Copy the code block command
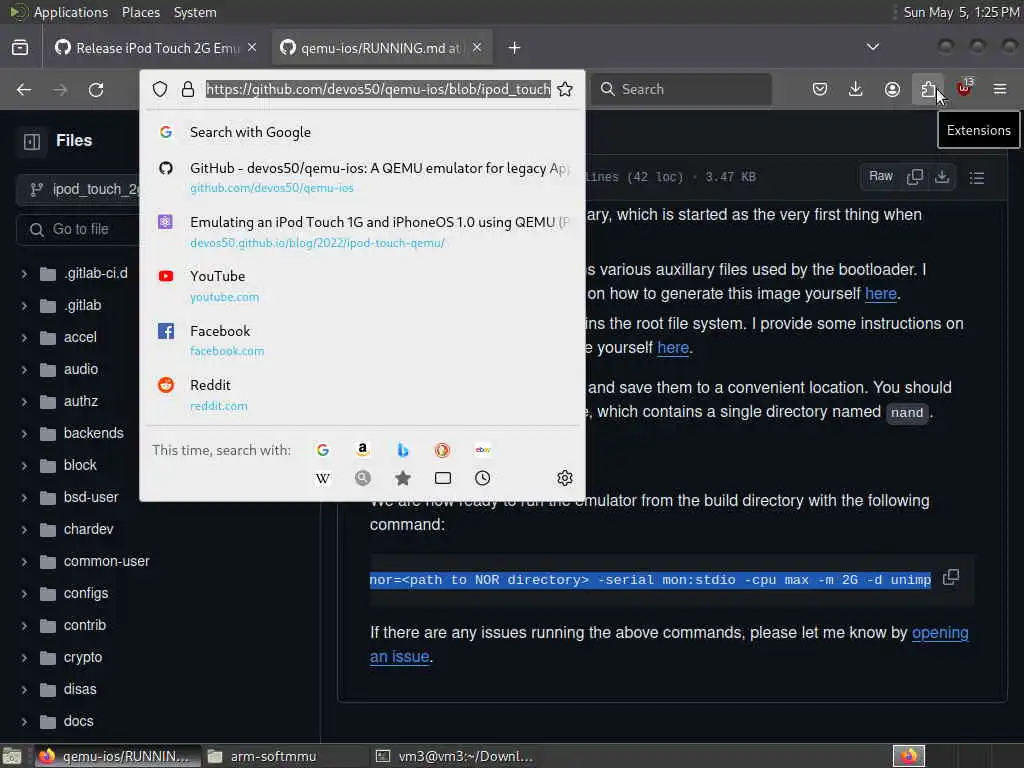Viewport: 1024px width, 768px height. [951, 578]
